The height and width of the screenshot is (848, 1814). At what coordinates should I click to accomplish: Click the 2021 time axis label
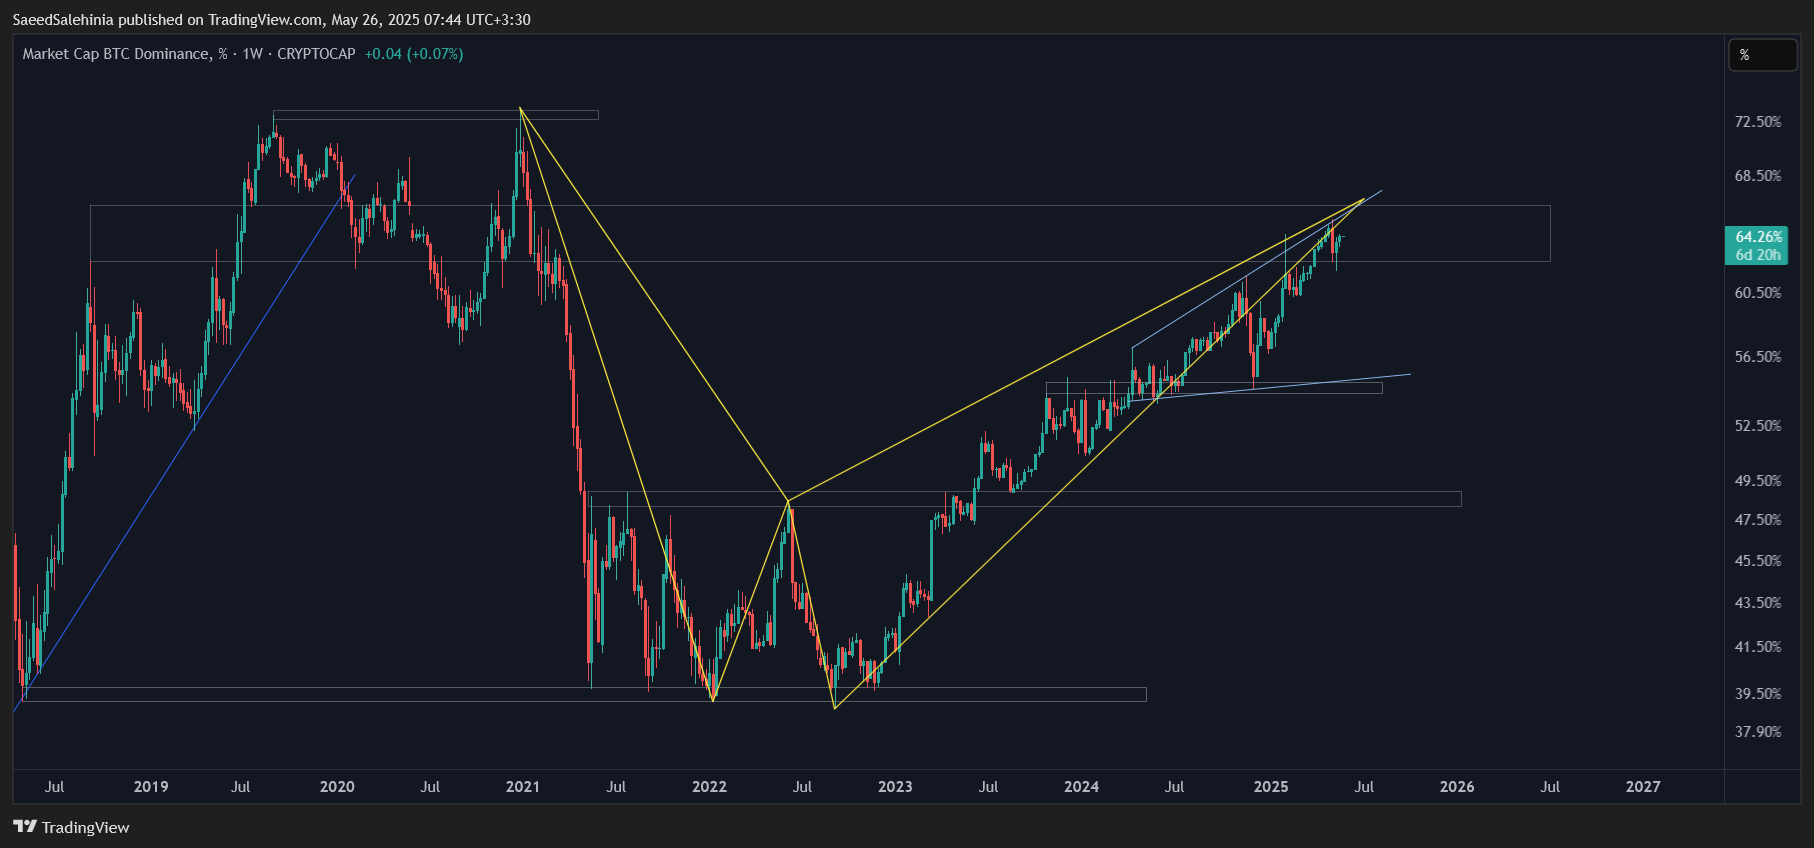pyautogui.click(x=523, y=787)
